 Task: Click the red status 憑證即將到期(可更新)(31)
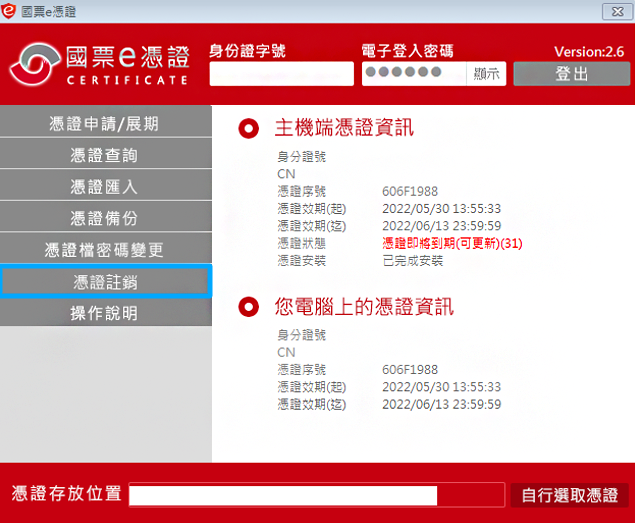(452, 243)
